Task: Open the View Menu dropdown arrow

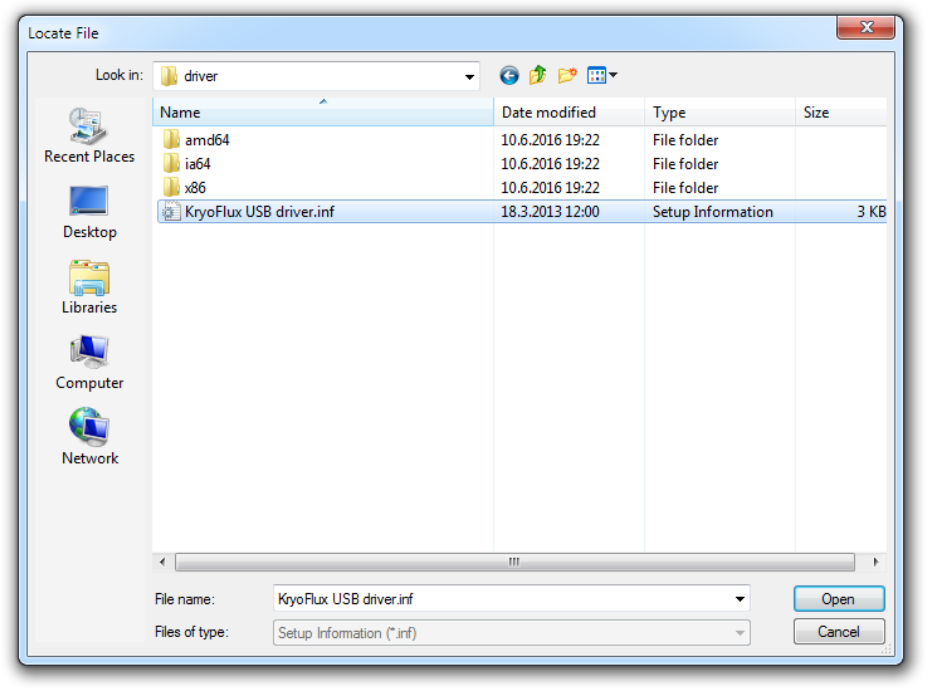Action: (614, 75)
